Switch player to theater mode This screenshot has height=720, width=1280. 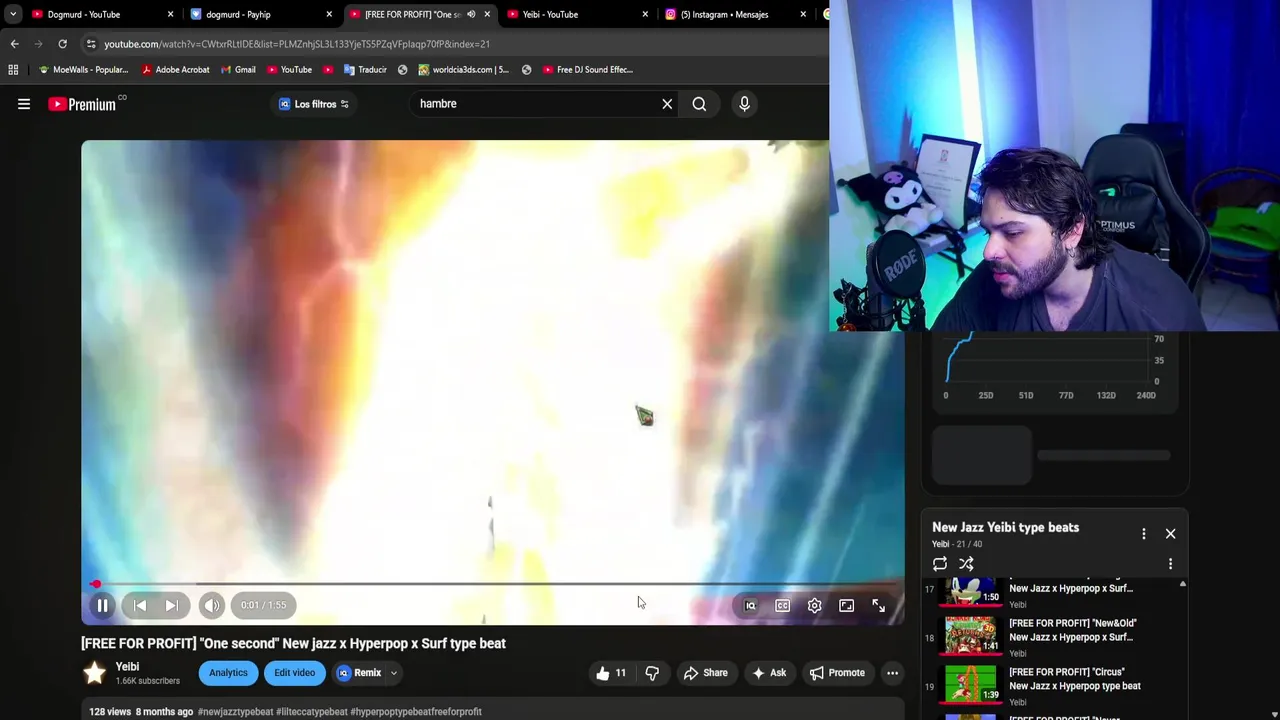[846, 605]
